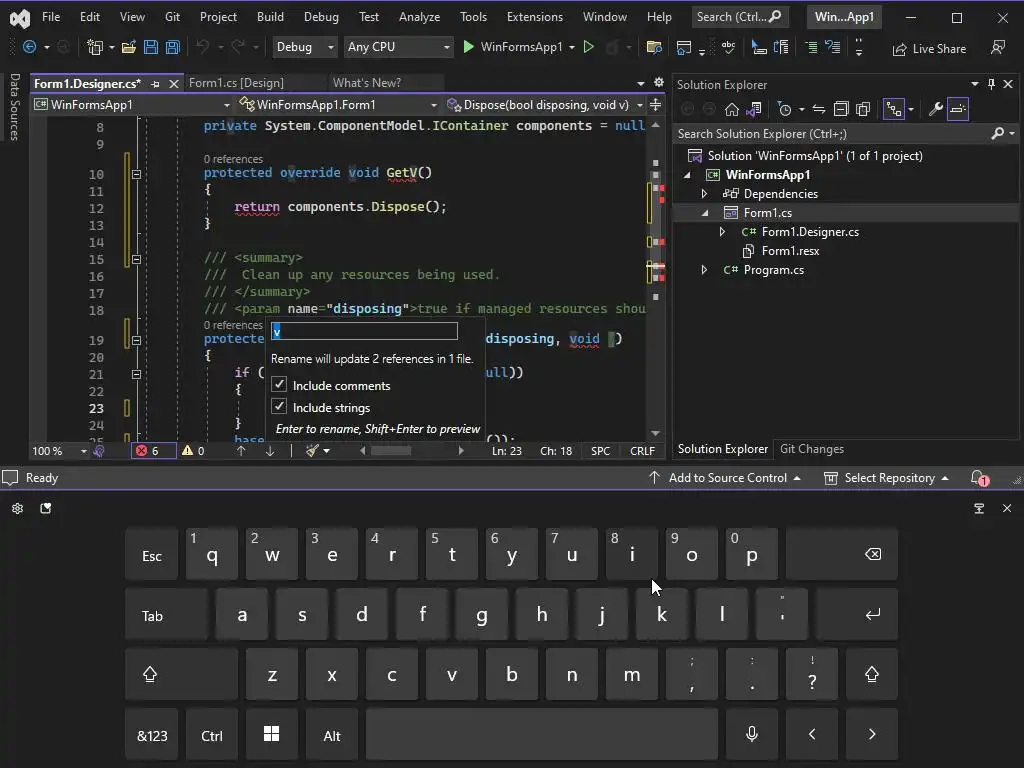1024x768 pixels.
Task: Click the Pending Changes Filter clock icon
Action: coord(785,109)
